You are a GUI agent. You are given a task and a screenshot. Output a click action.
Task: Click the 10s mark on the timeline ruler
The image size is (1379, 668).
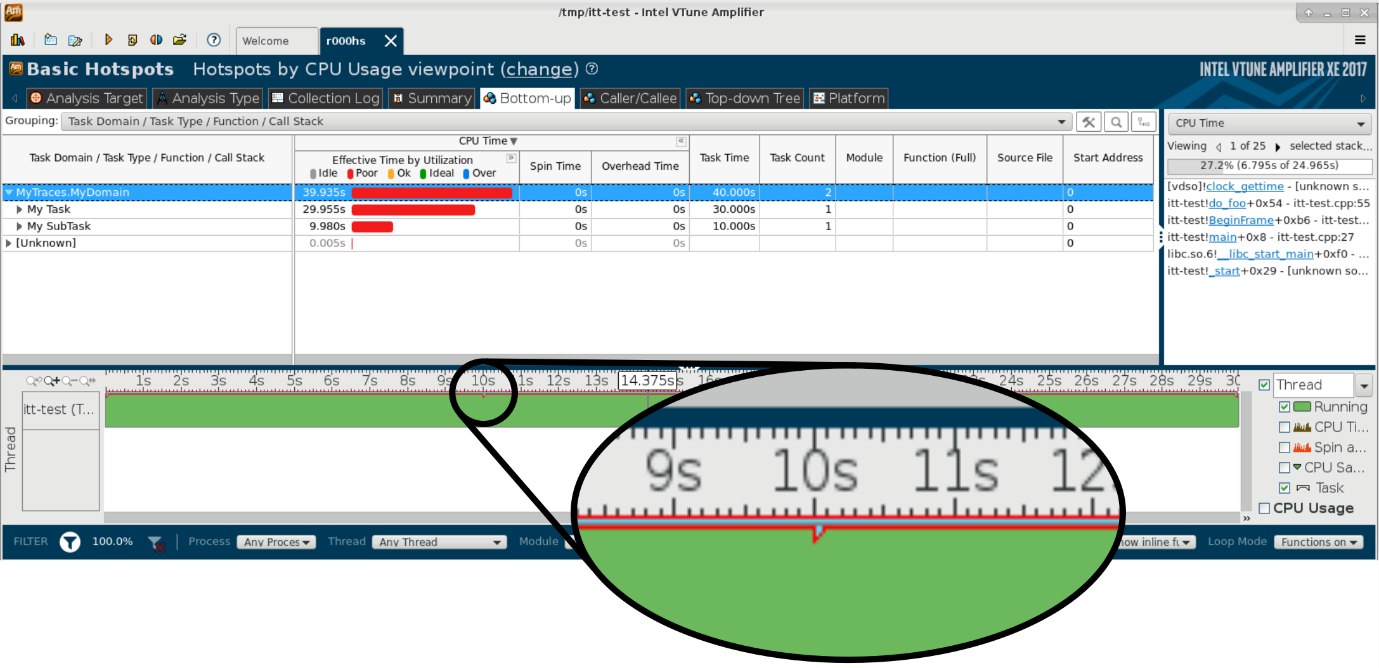coord(483,381)
